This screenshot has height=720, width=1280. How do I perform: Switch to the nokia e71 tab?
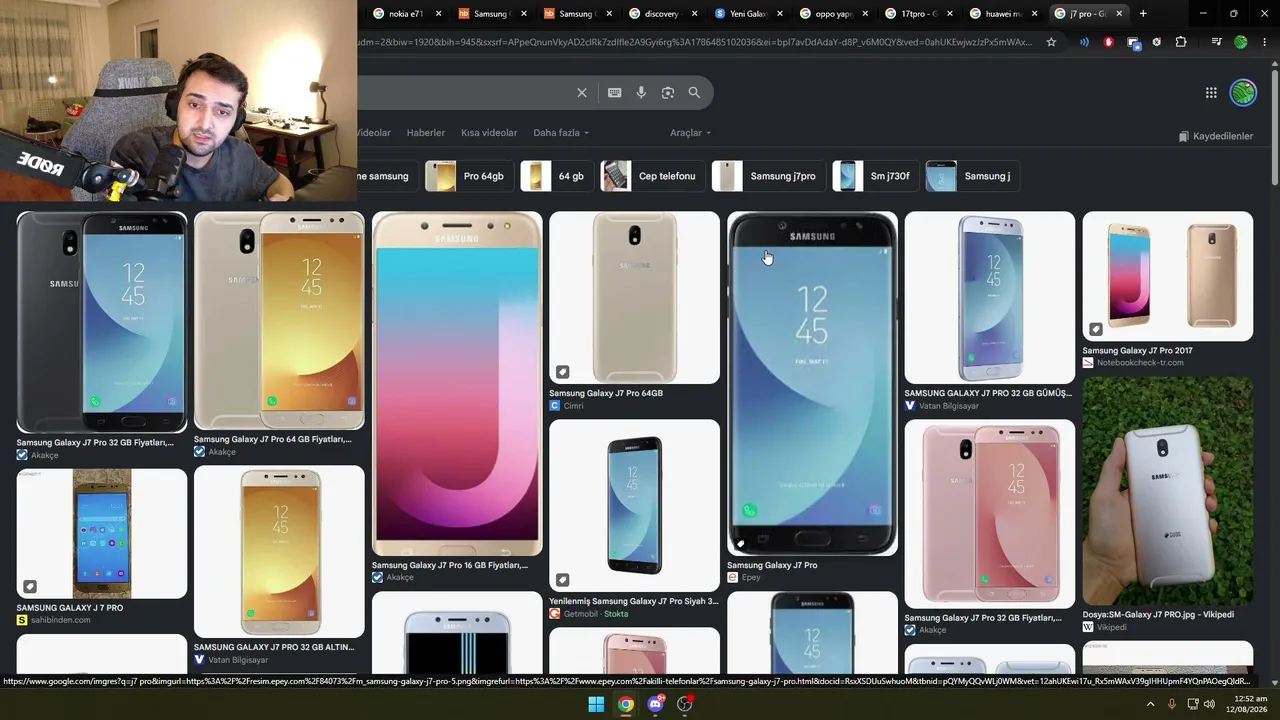pyautogui.click(x=406, y=14)
